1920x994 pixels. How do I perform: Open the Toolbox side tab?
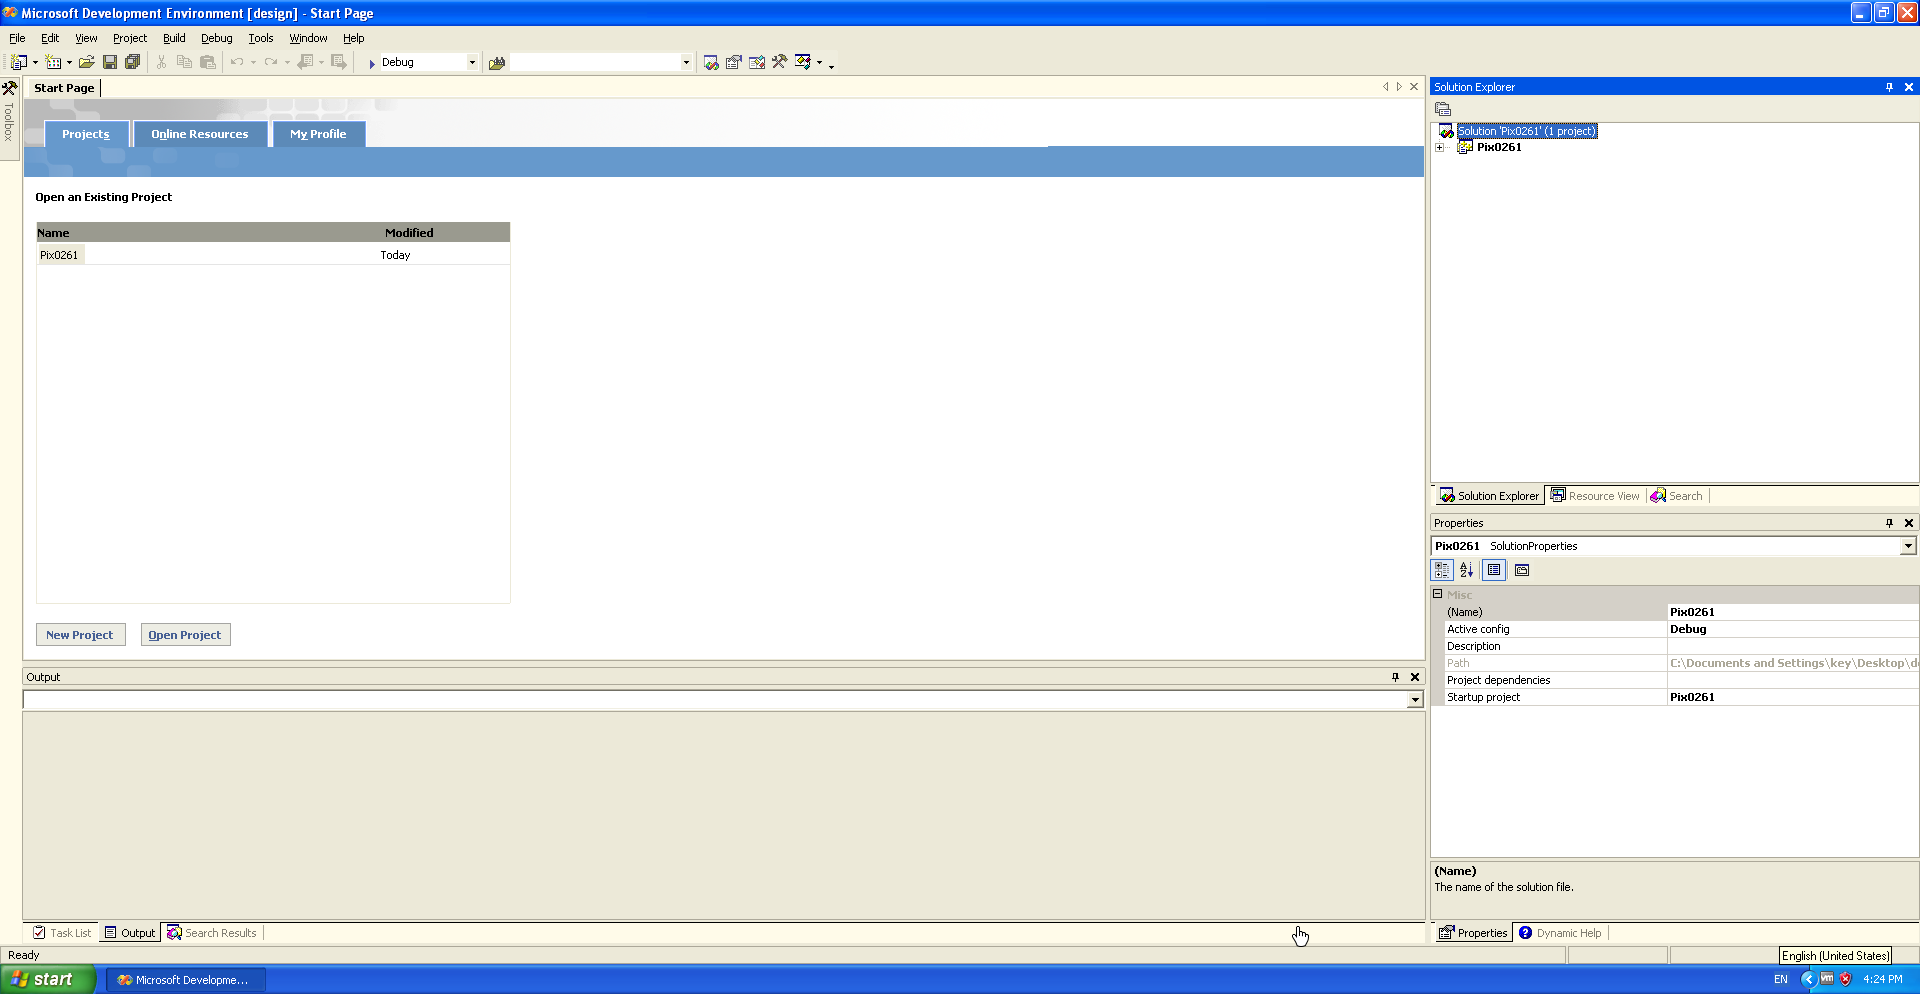coord(9,121)
